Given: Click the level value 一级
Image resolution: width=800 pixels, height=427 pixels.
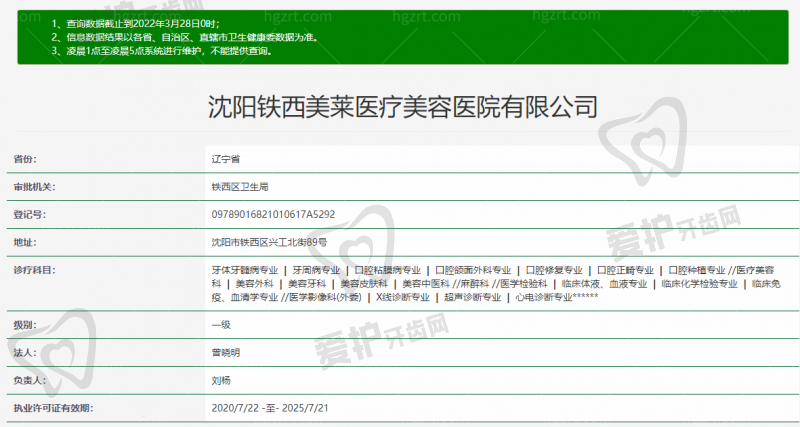Looking at the screenshot, I should click(221, 325).
